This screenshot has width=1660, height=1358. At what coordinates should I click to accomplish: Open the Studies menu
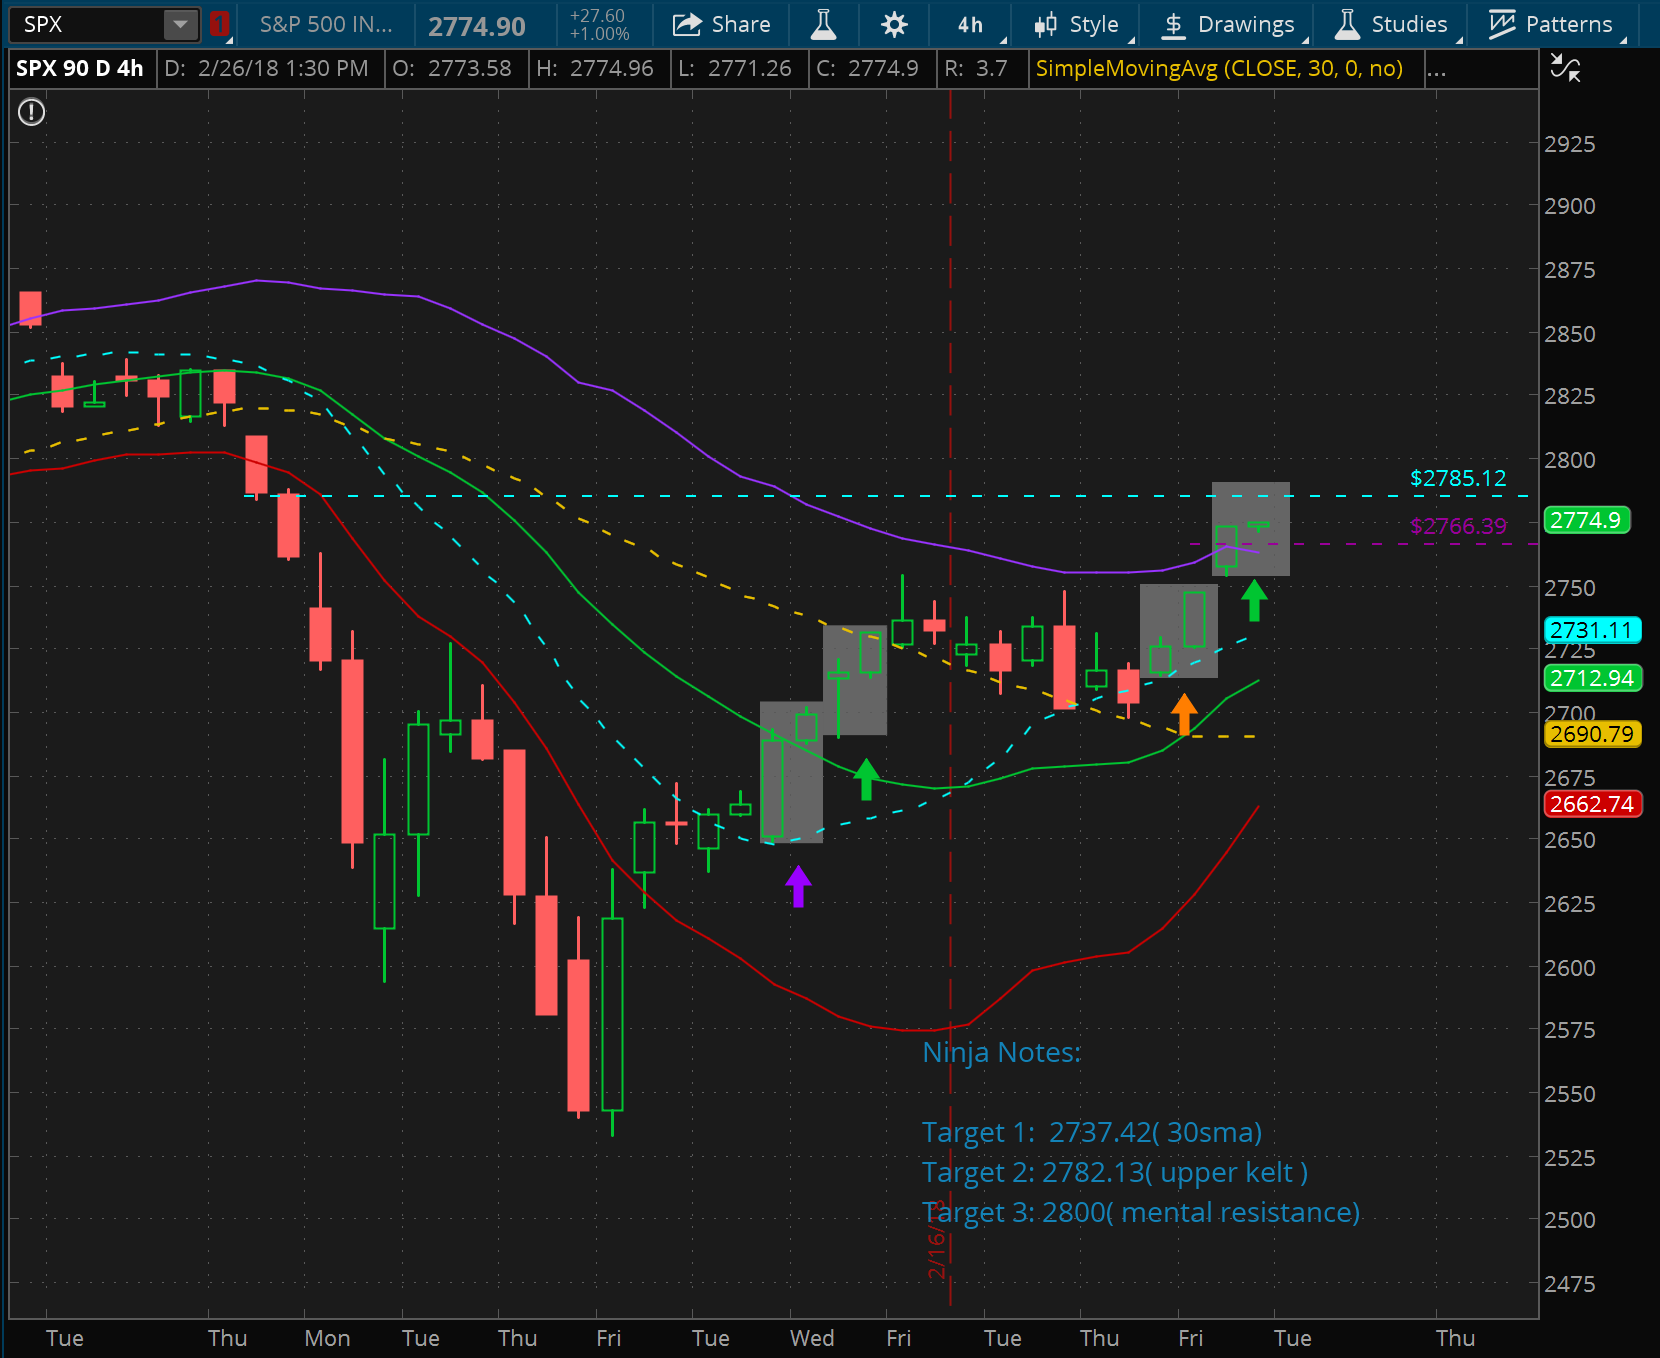(1410, 24)
